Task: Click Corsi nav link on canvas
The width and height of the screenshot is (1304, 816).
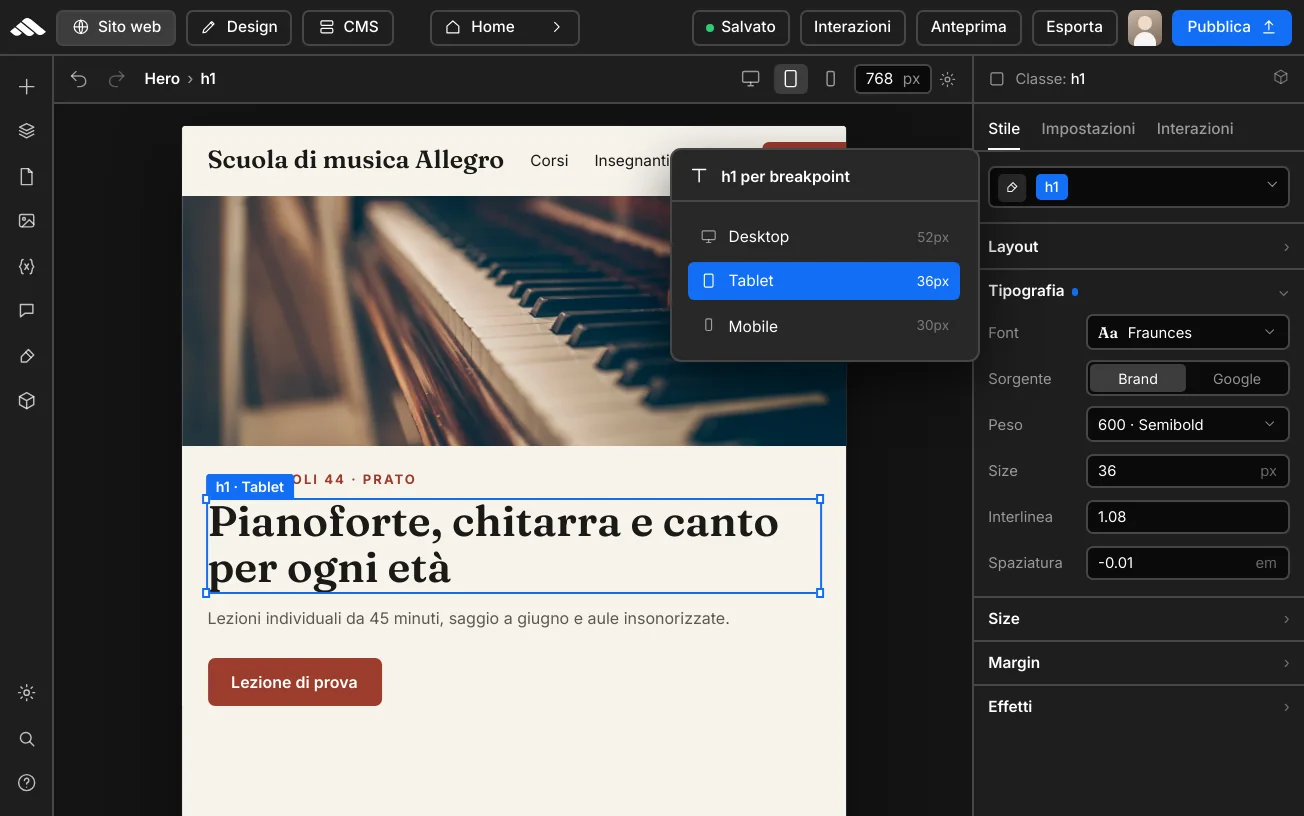Action: (x=549, y=160)
